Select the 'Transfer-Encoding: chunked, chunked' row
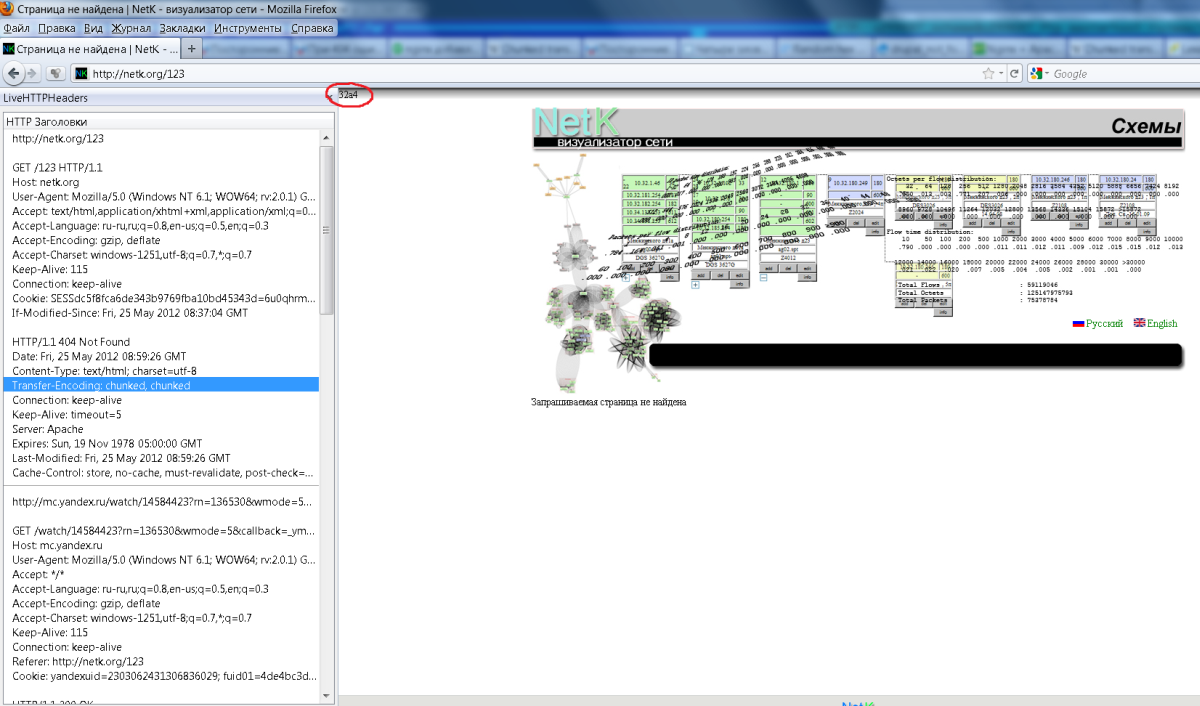 pyautogui.click(x=161, y=385)
